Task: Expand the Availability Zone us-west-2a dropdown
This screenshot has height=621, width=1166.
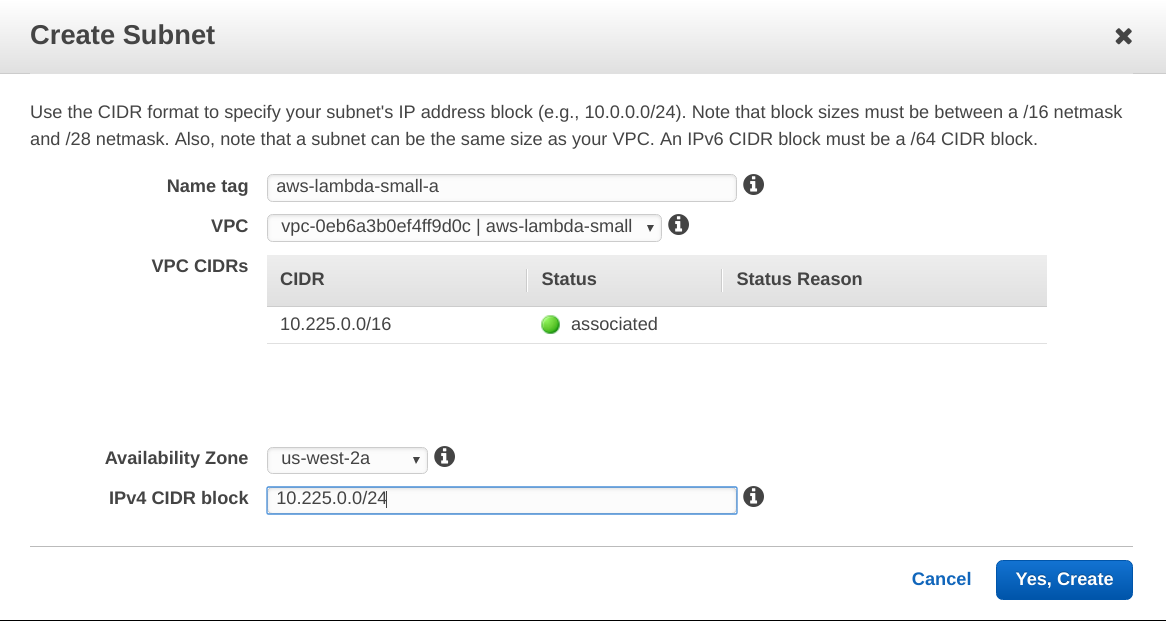Action: (347, 459)
